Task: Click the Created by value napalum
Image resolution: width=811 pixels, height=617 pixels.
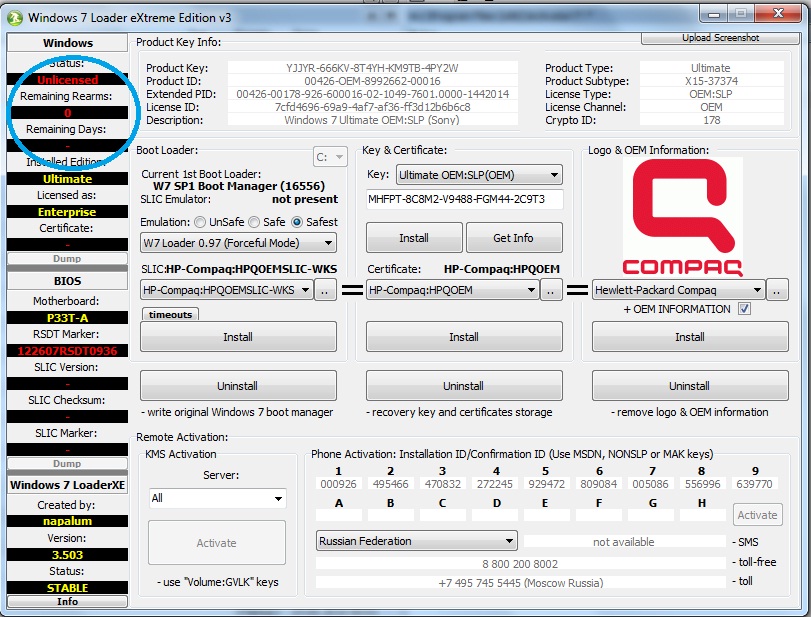Action: tap(67, 521)
